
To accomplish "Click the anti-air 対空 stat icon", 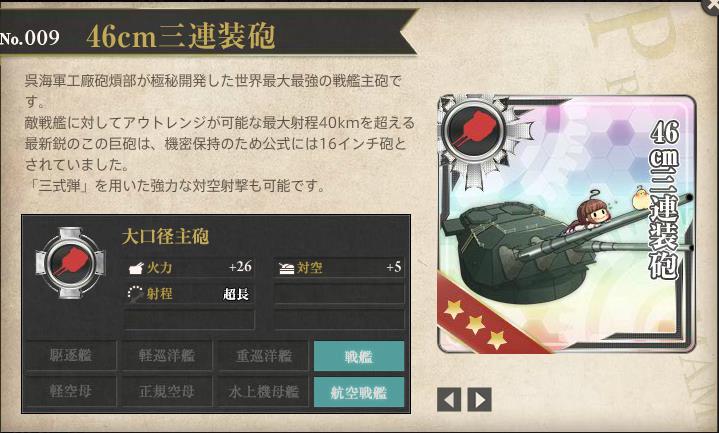I will pyautogui.click(x=286, y=268).
